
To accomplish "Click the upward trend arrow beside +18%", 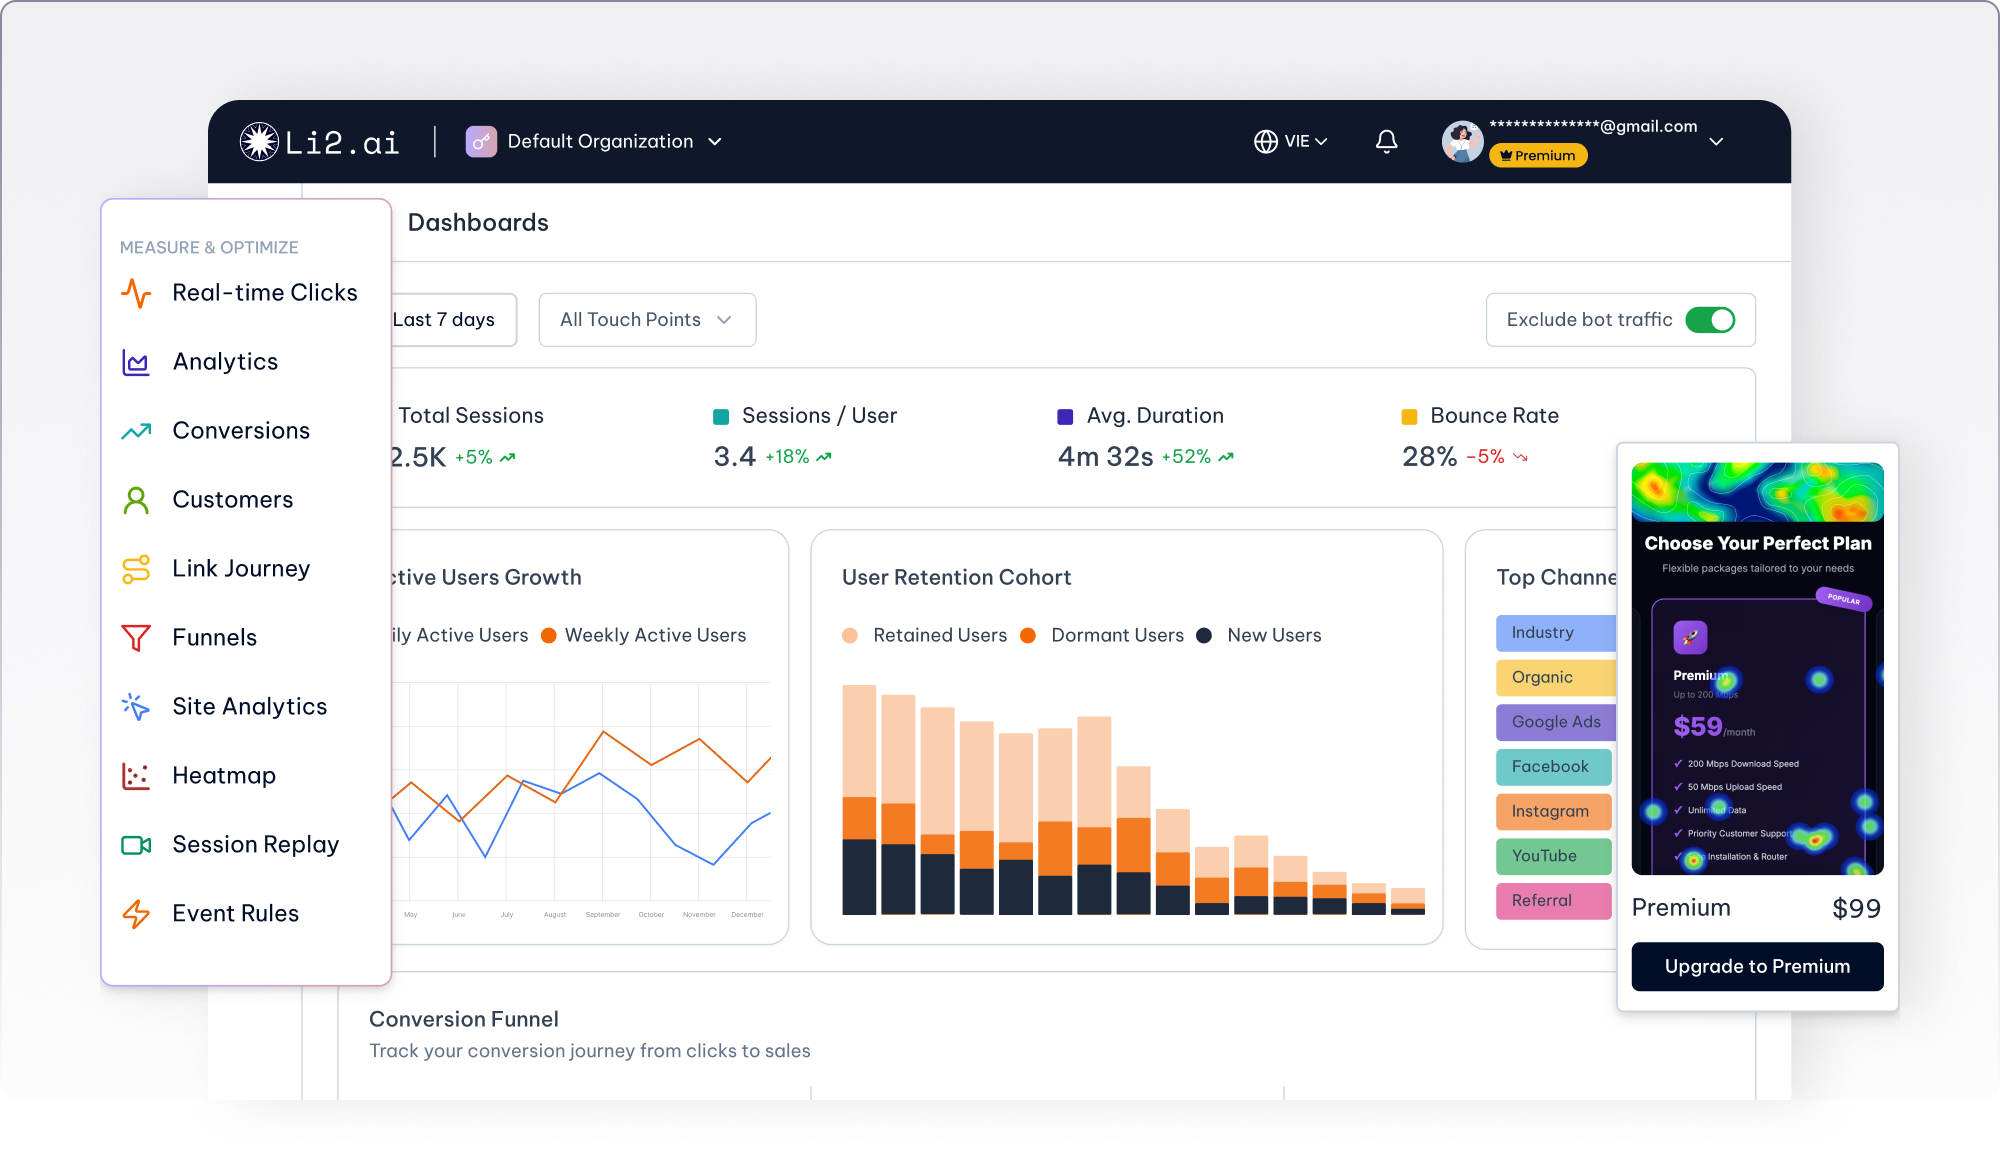I will (x=824, y=457).
